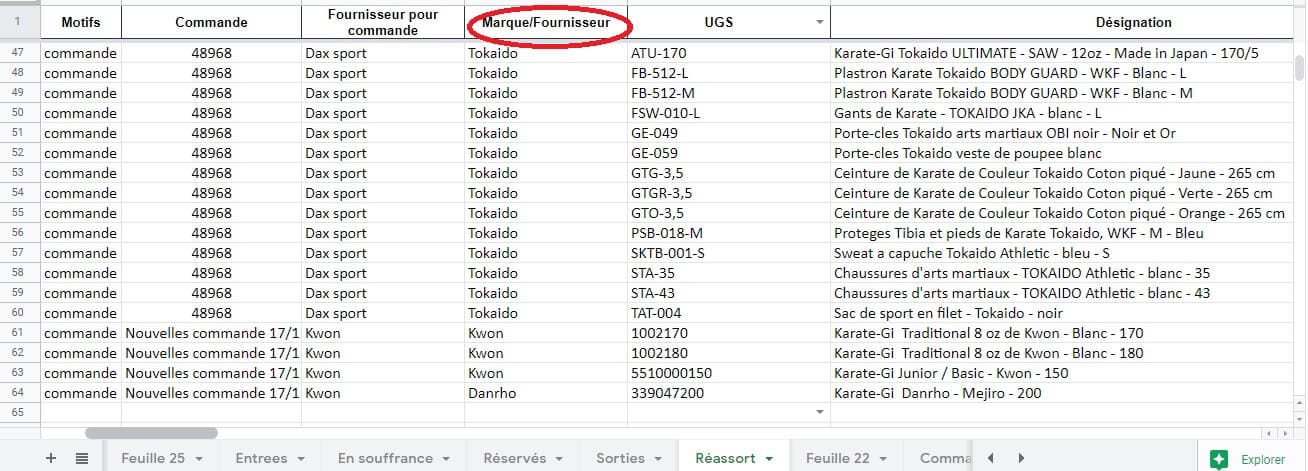The height and width of the screenshot is (471, 1308).
Task: Select the Motifs header cell
Action: [81, 22]
